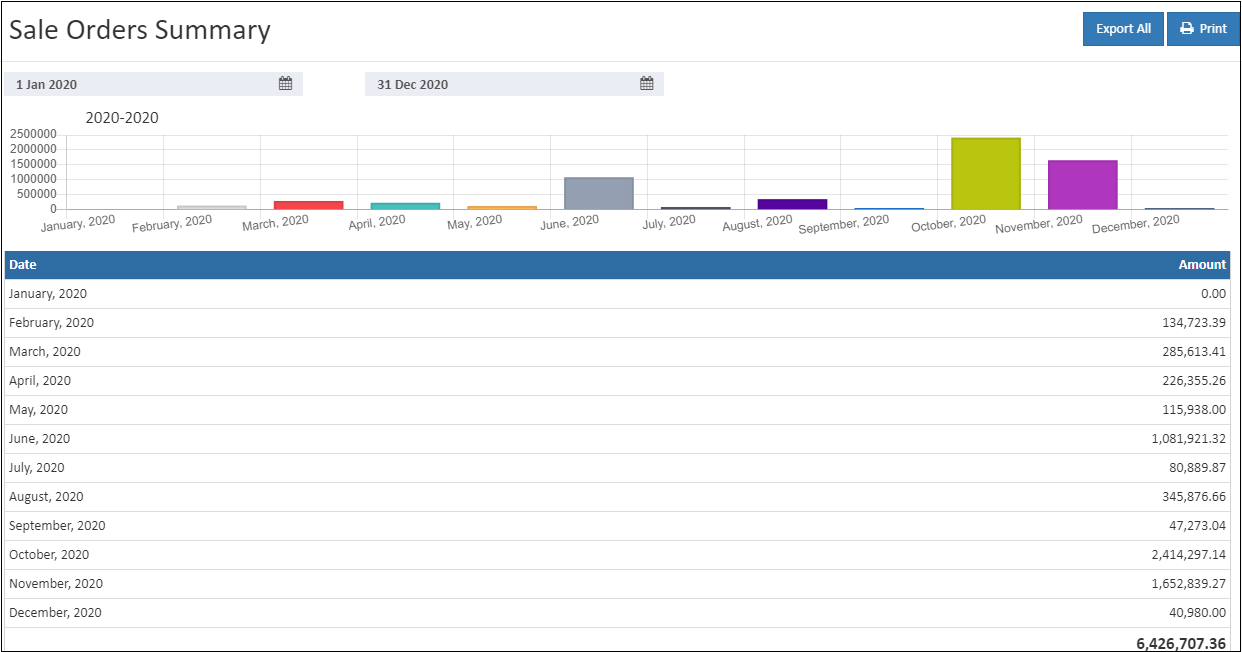Select the January, 2020 table row
1242x652 pixels.
(x=617, y=294)
